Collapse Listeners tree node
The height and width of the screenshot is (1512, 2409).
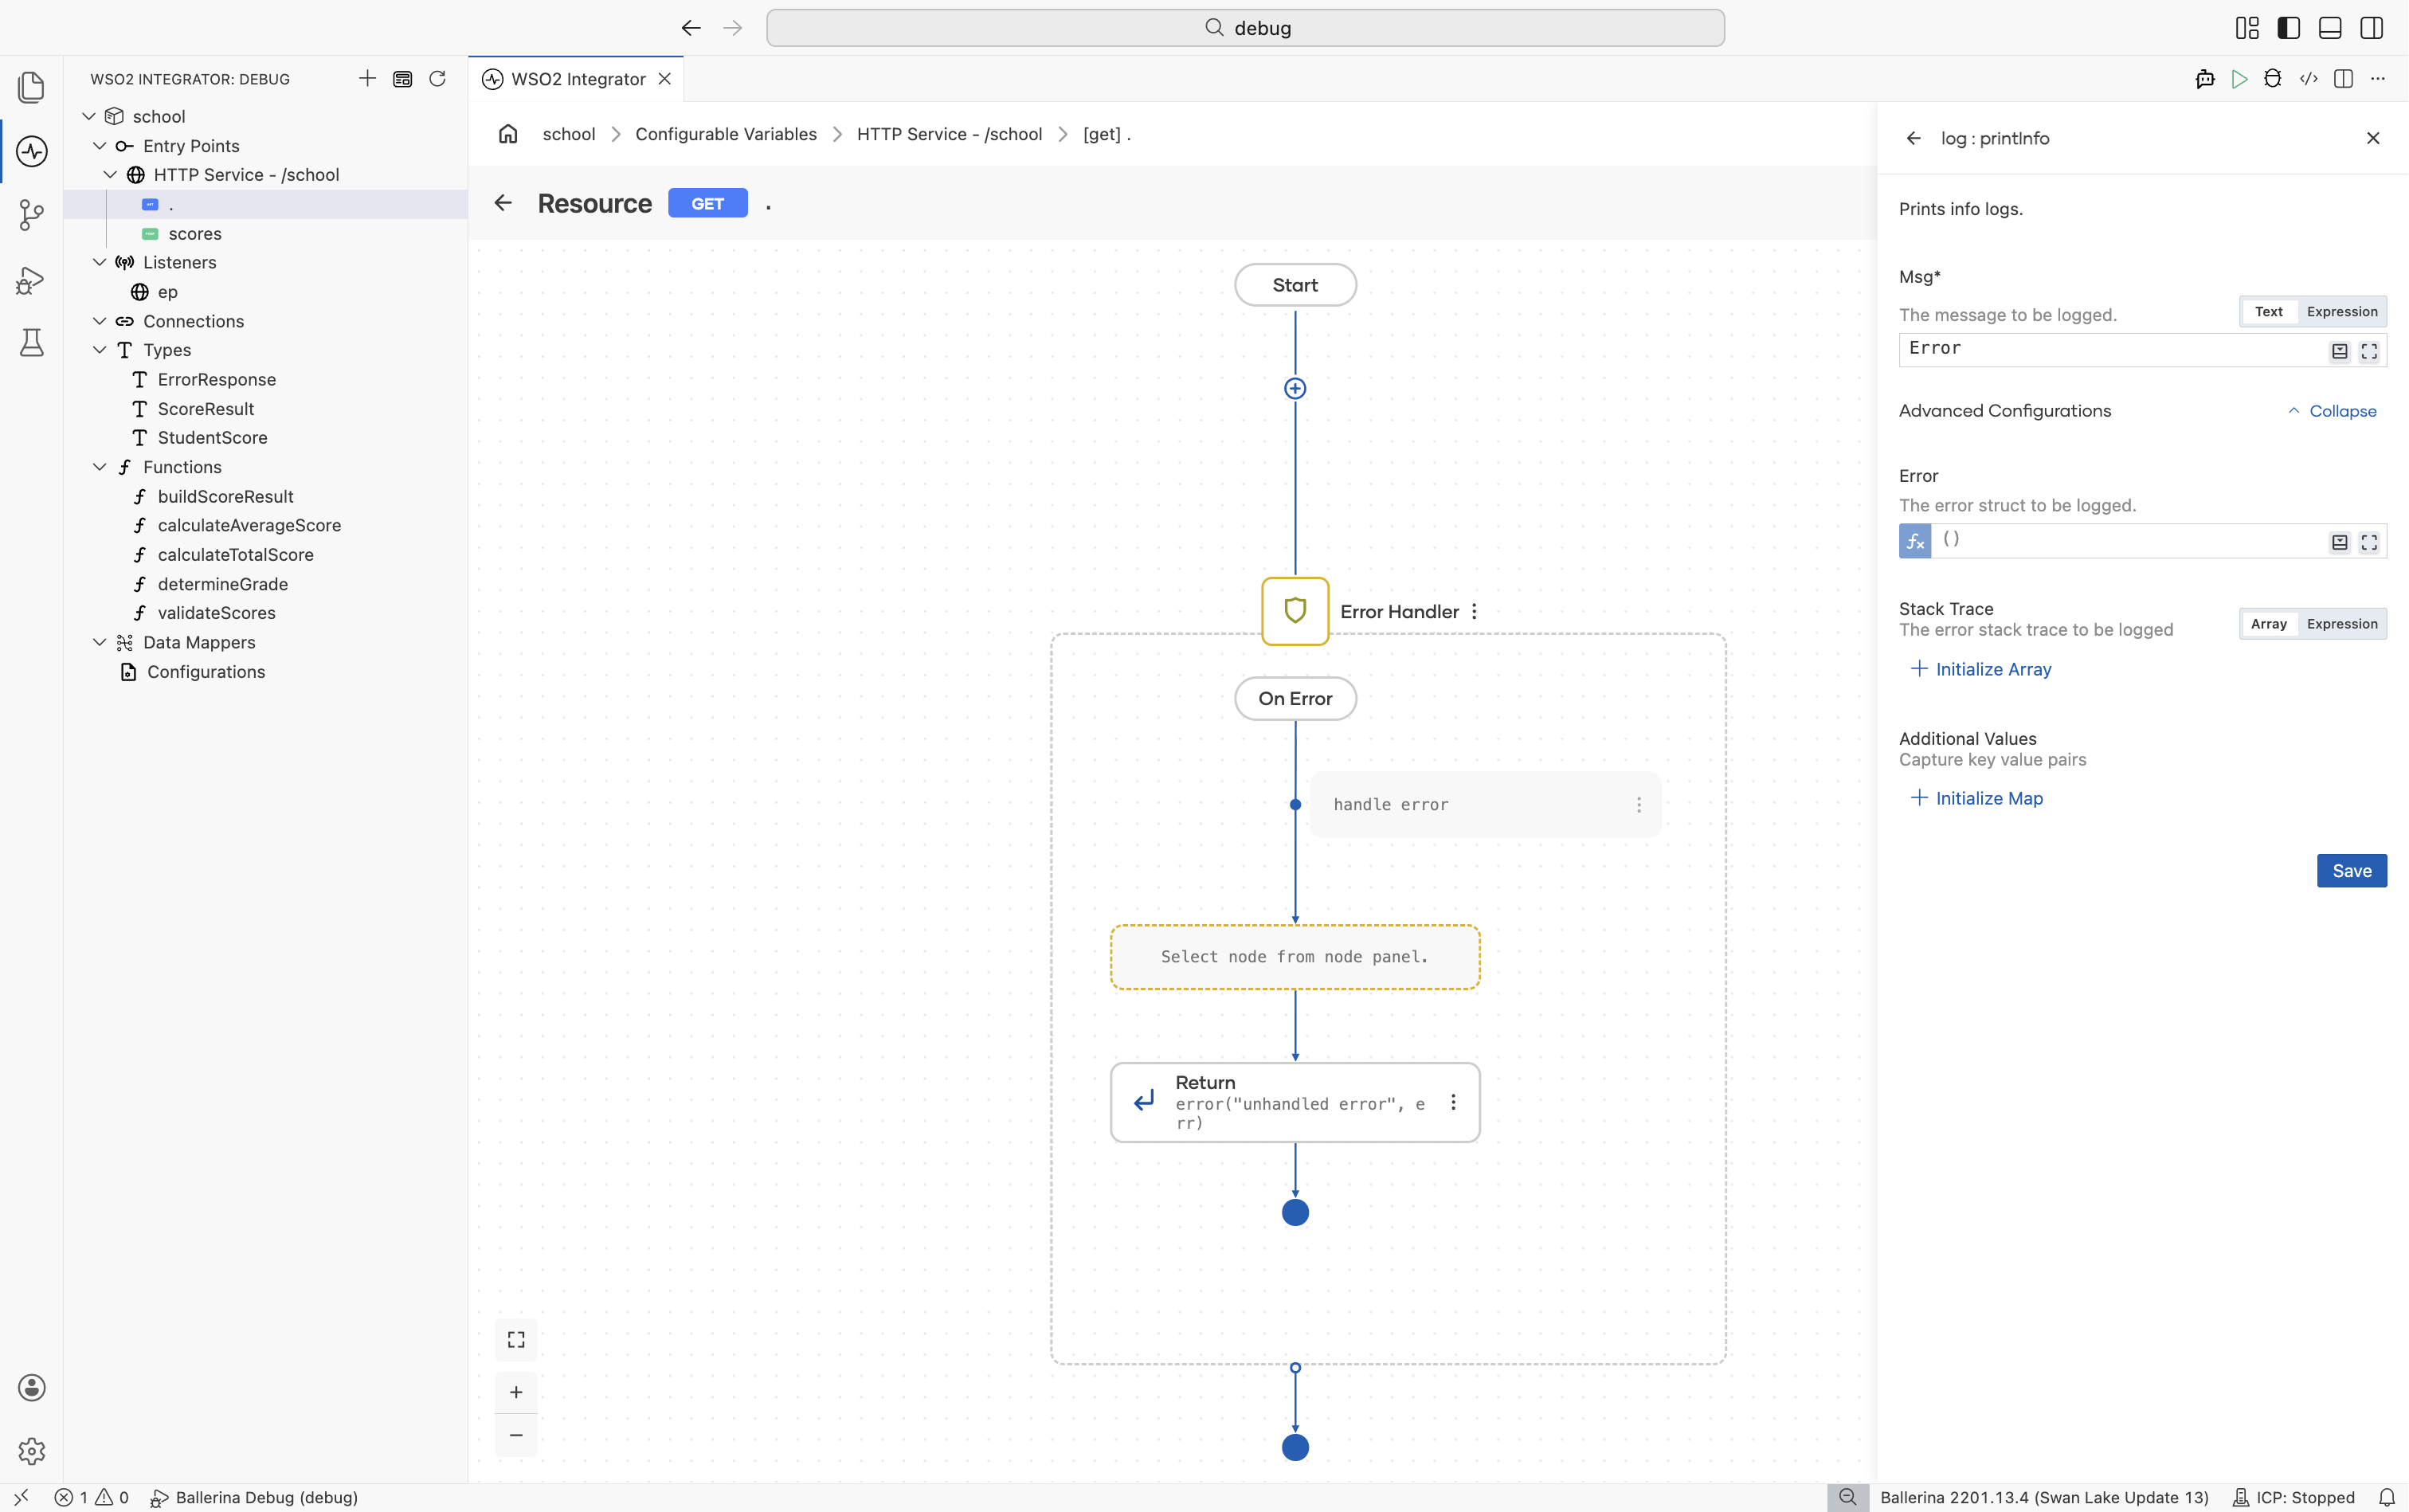[x=100, y=262]
